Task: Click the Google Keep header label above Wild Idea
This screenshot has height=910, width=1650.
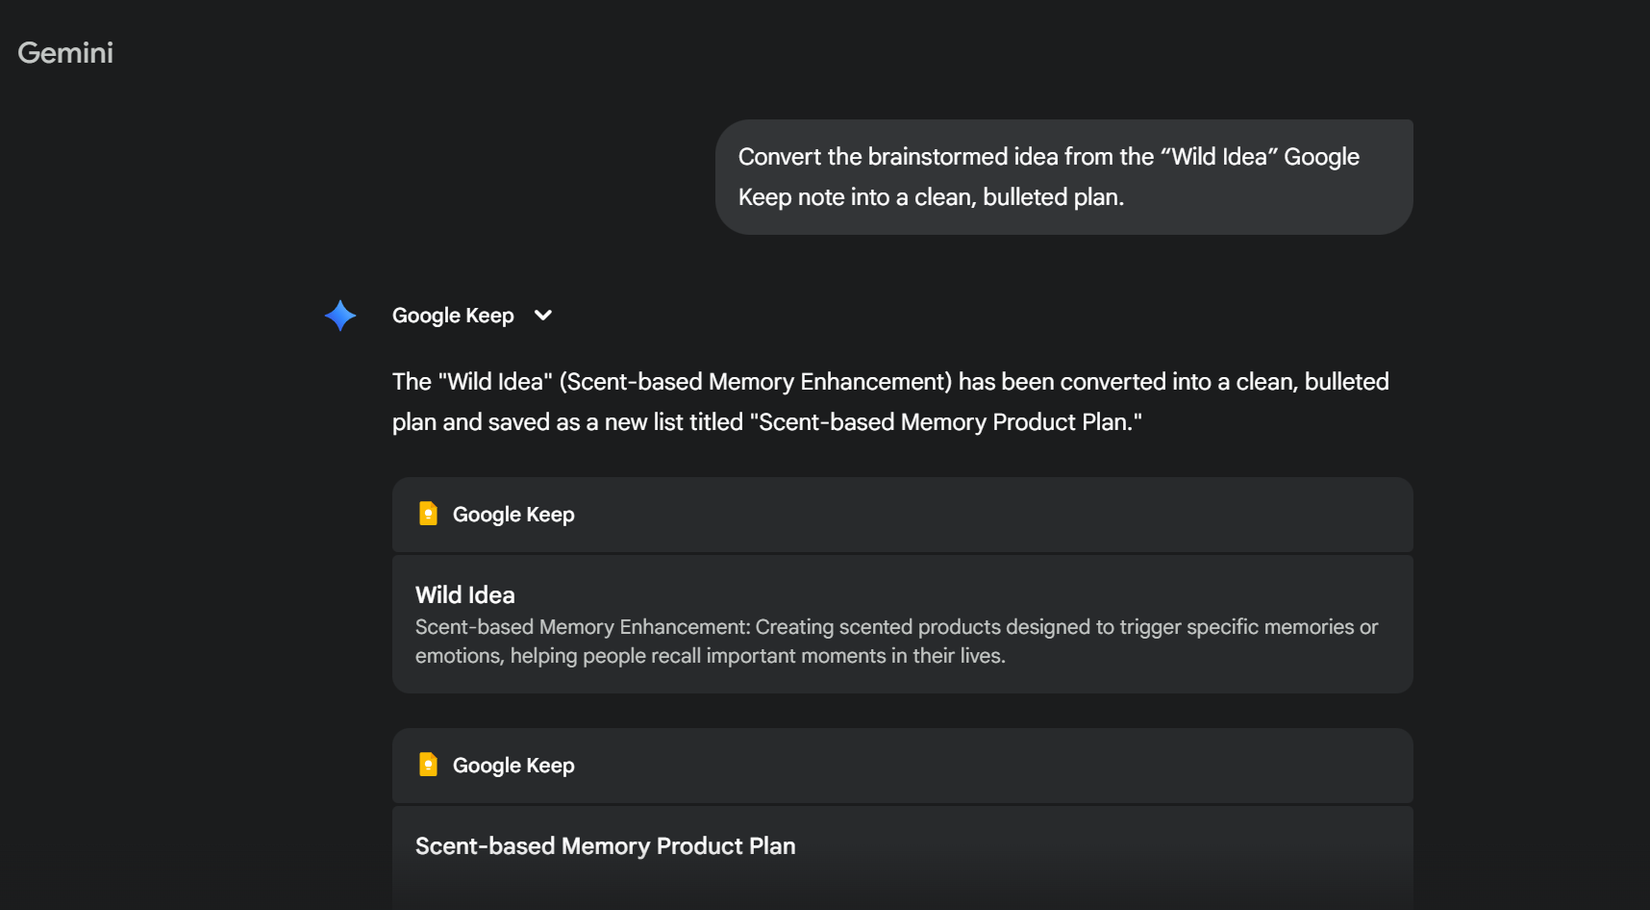Action: [513, 514]
